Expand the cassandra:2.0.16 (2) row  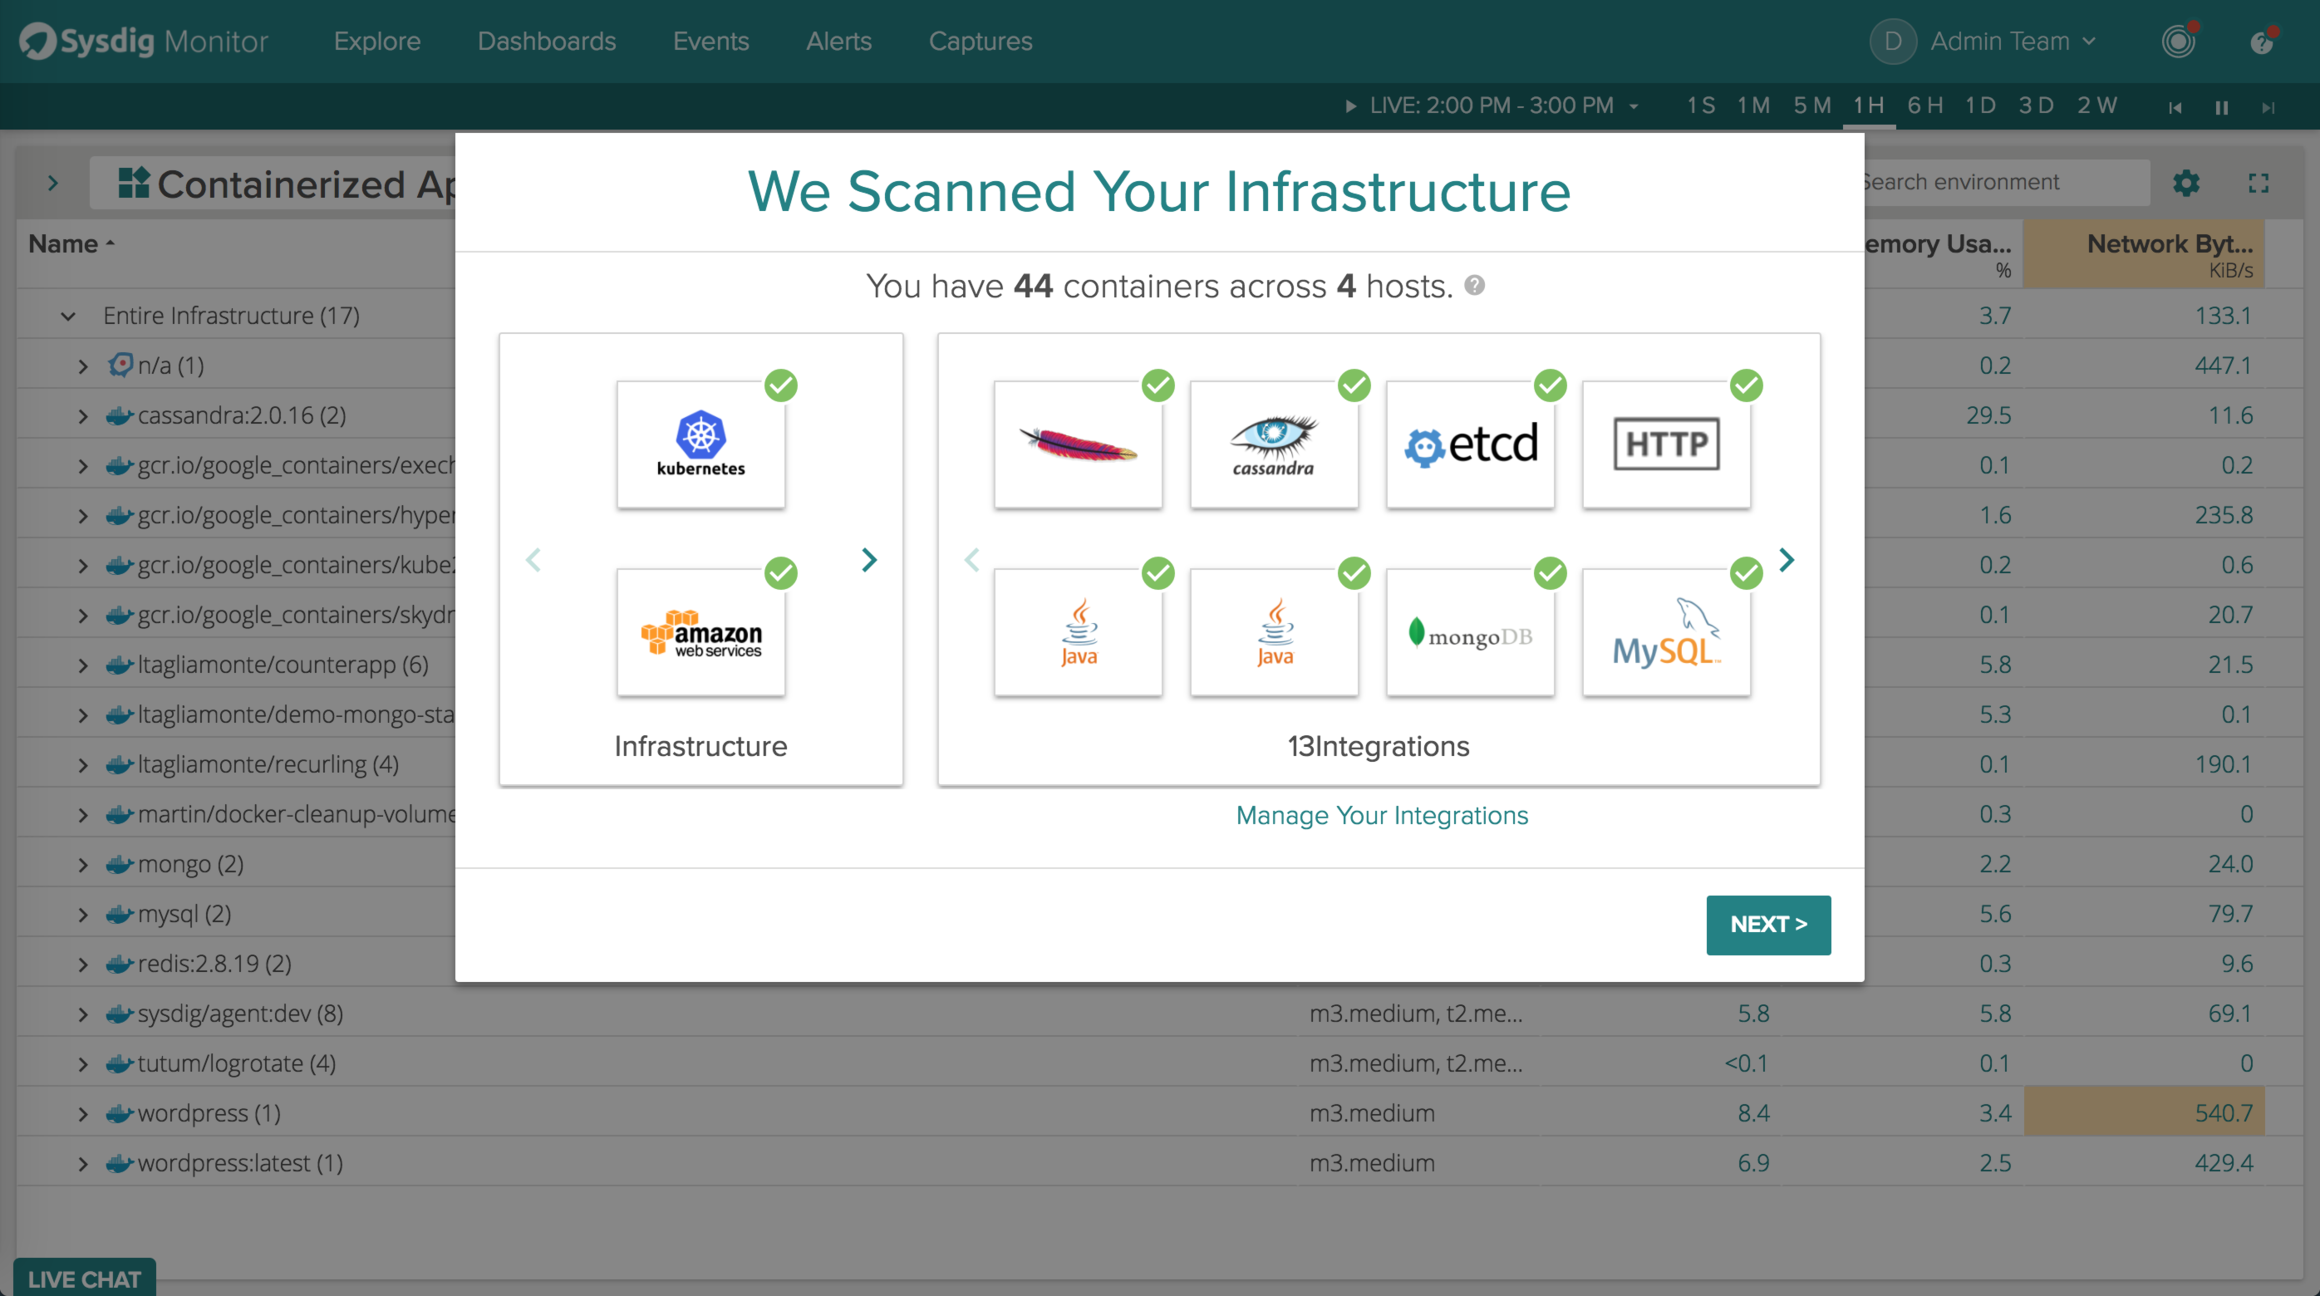coord(83,416)
